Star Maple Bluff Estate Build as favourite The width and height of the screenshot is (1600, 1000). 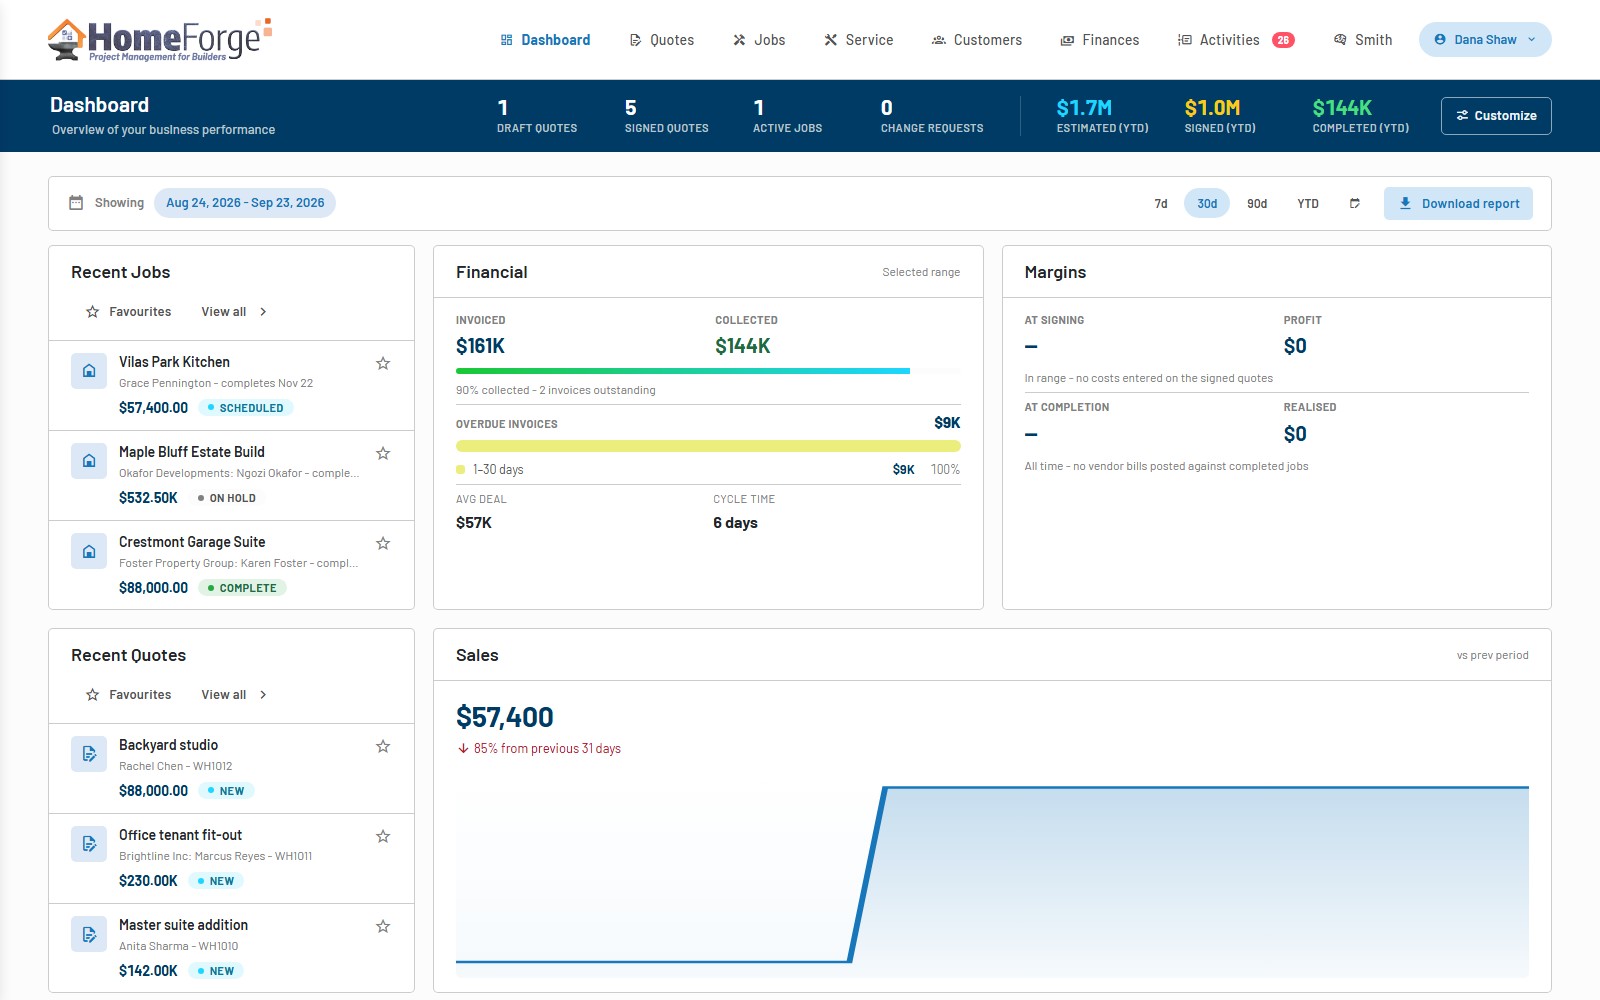383,453
